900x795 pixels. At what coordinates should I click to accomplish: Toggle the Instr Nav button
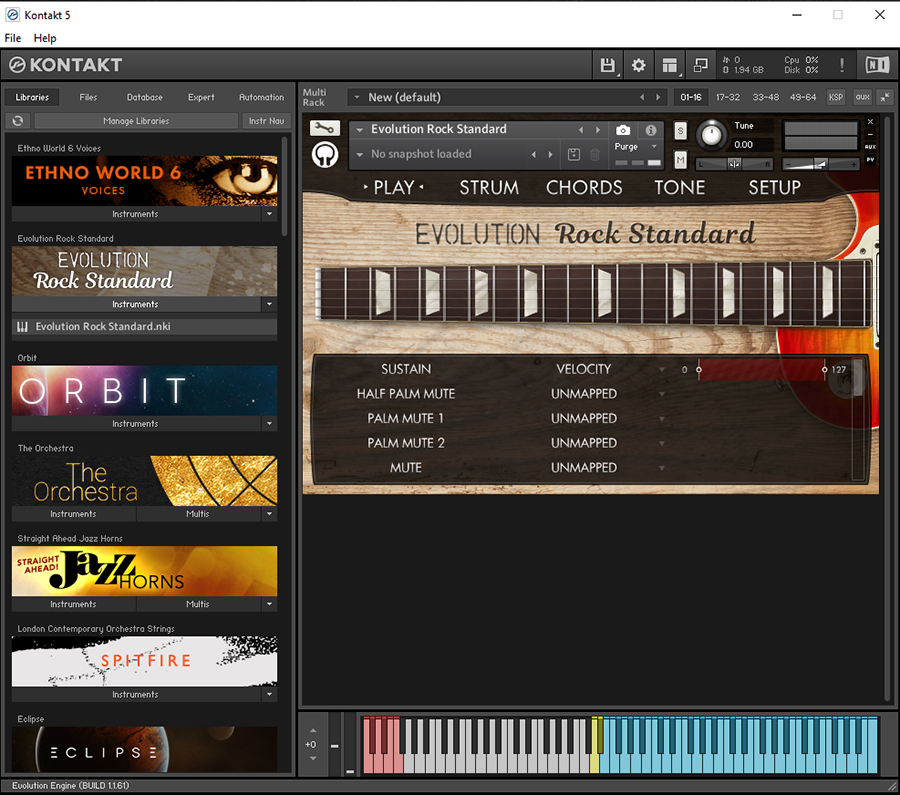click(266, 121)
